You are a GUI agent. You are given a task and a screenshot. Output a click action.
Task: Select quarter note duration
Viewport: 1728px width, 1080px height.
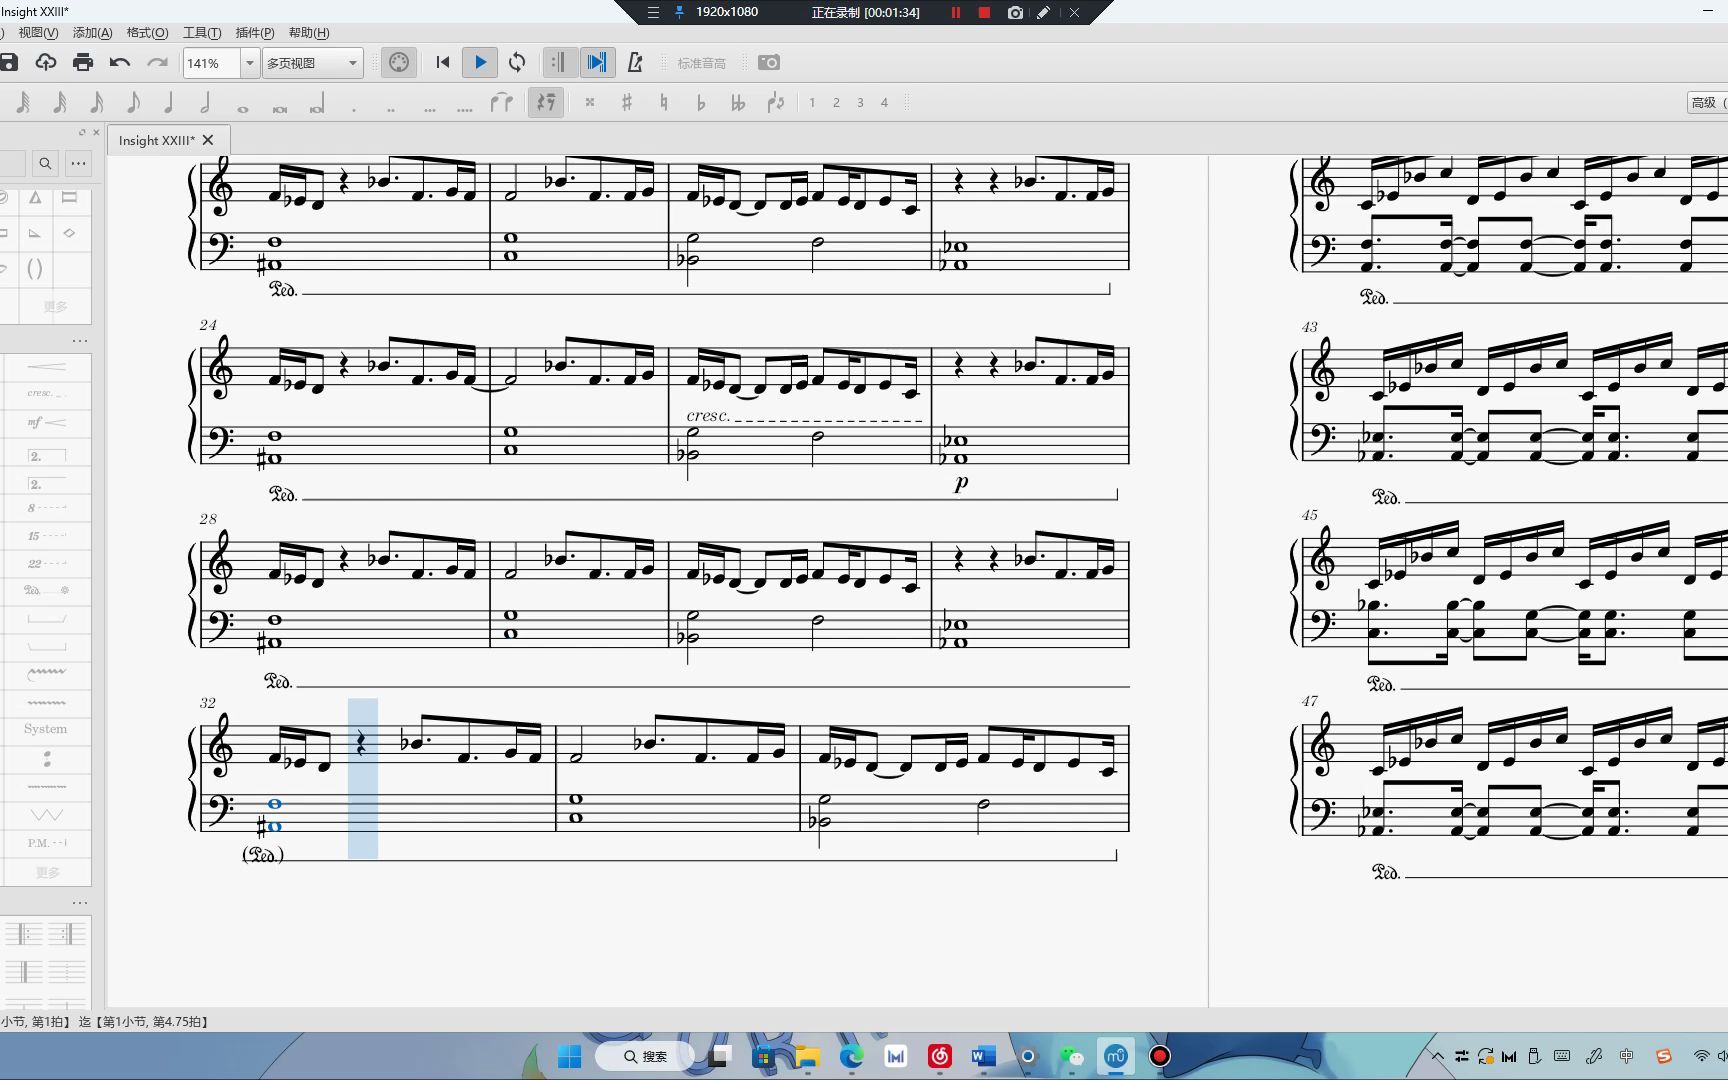[169, 102]
